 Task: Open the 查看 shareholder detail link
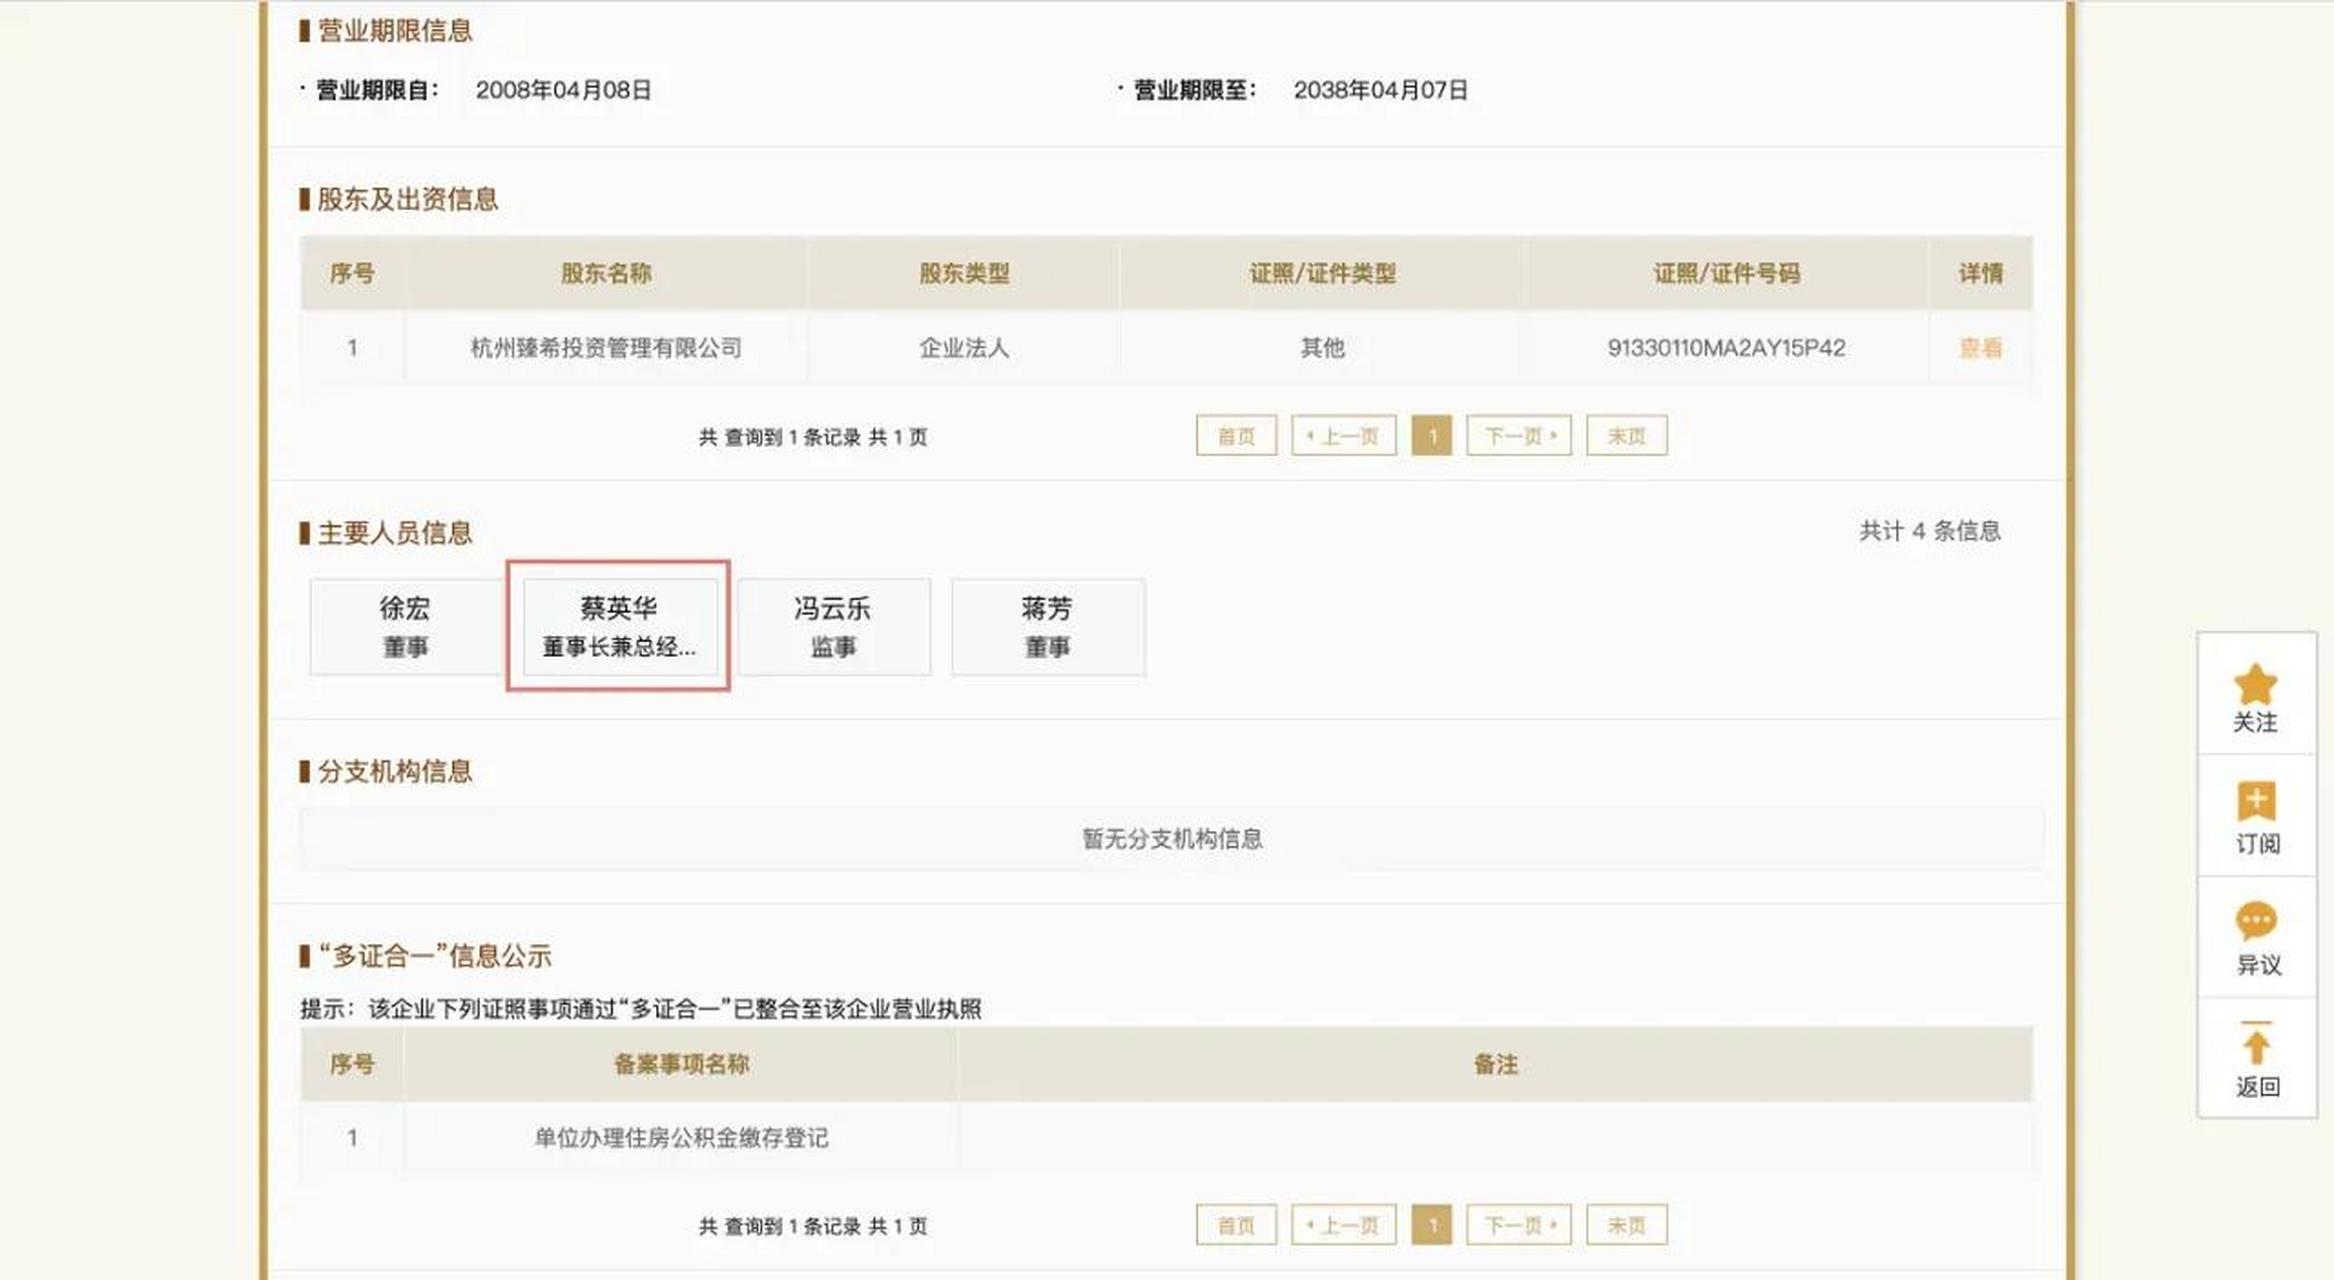(x=1979, y=347)
